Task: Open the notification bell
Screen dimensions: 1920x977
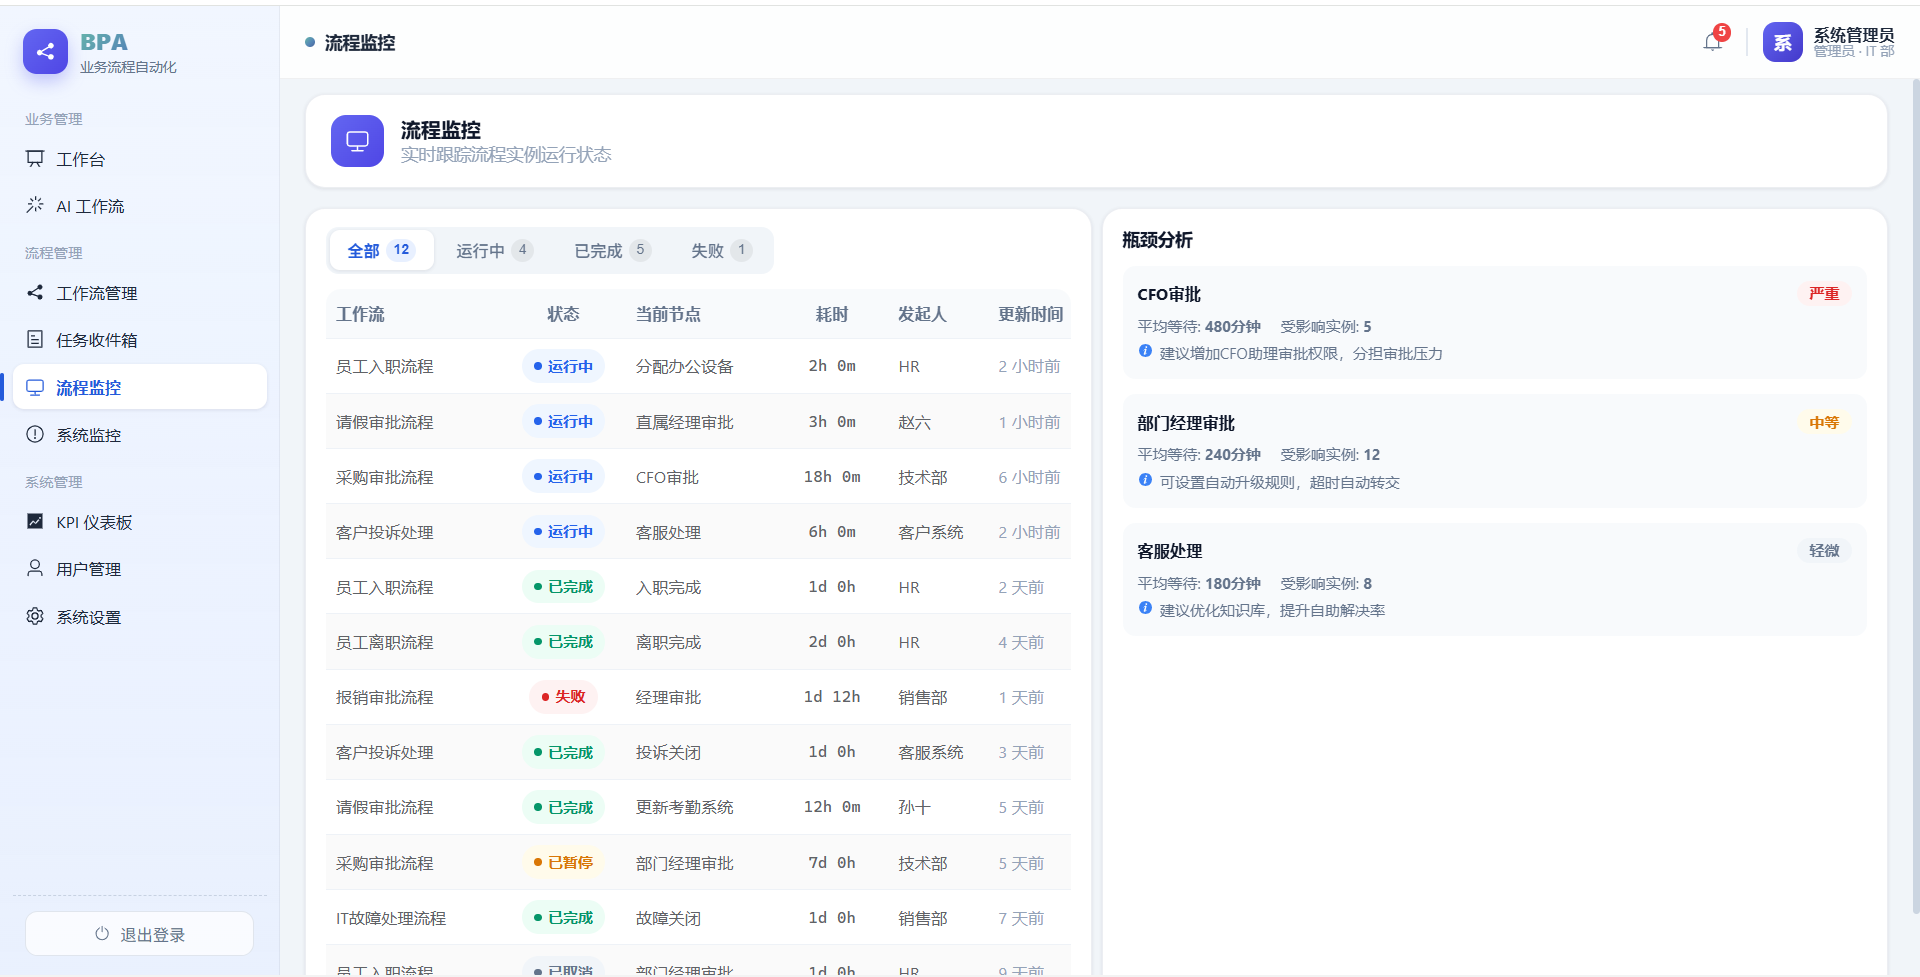Action: point(1713,42)
